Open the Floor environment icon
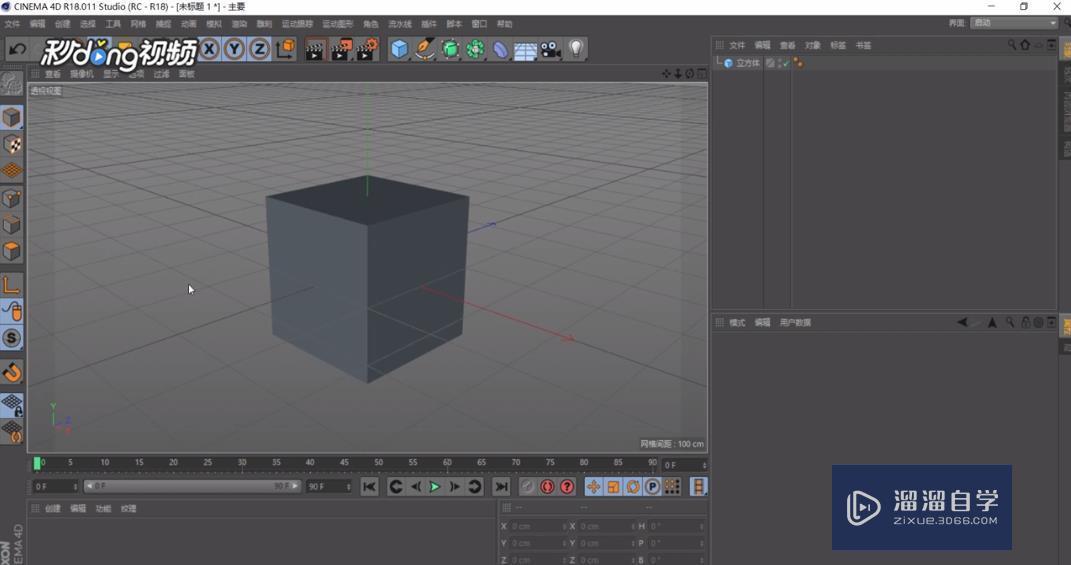 click(525, 49)
